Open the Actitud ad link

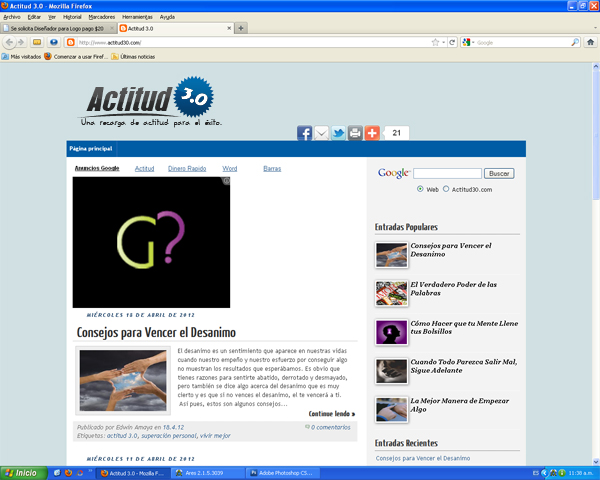tap(144, 168)
